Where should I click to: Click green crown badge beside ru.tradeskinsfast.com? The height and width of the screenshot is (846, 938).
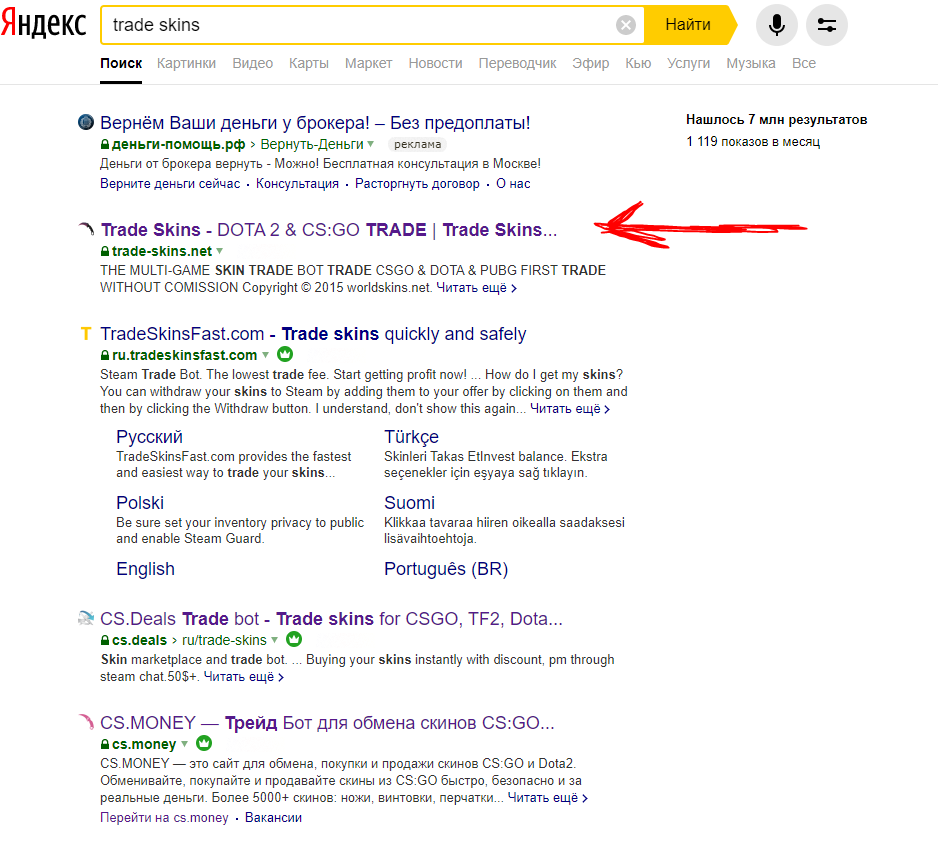(x=285, y=354)
